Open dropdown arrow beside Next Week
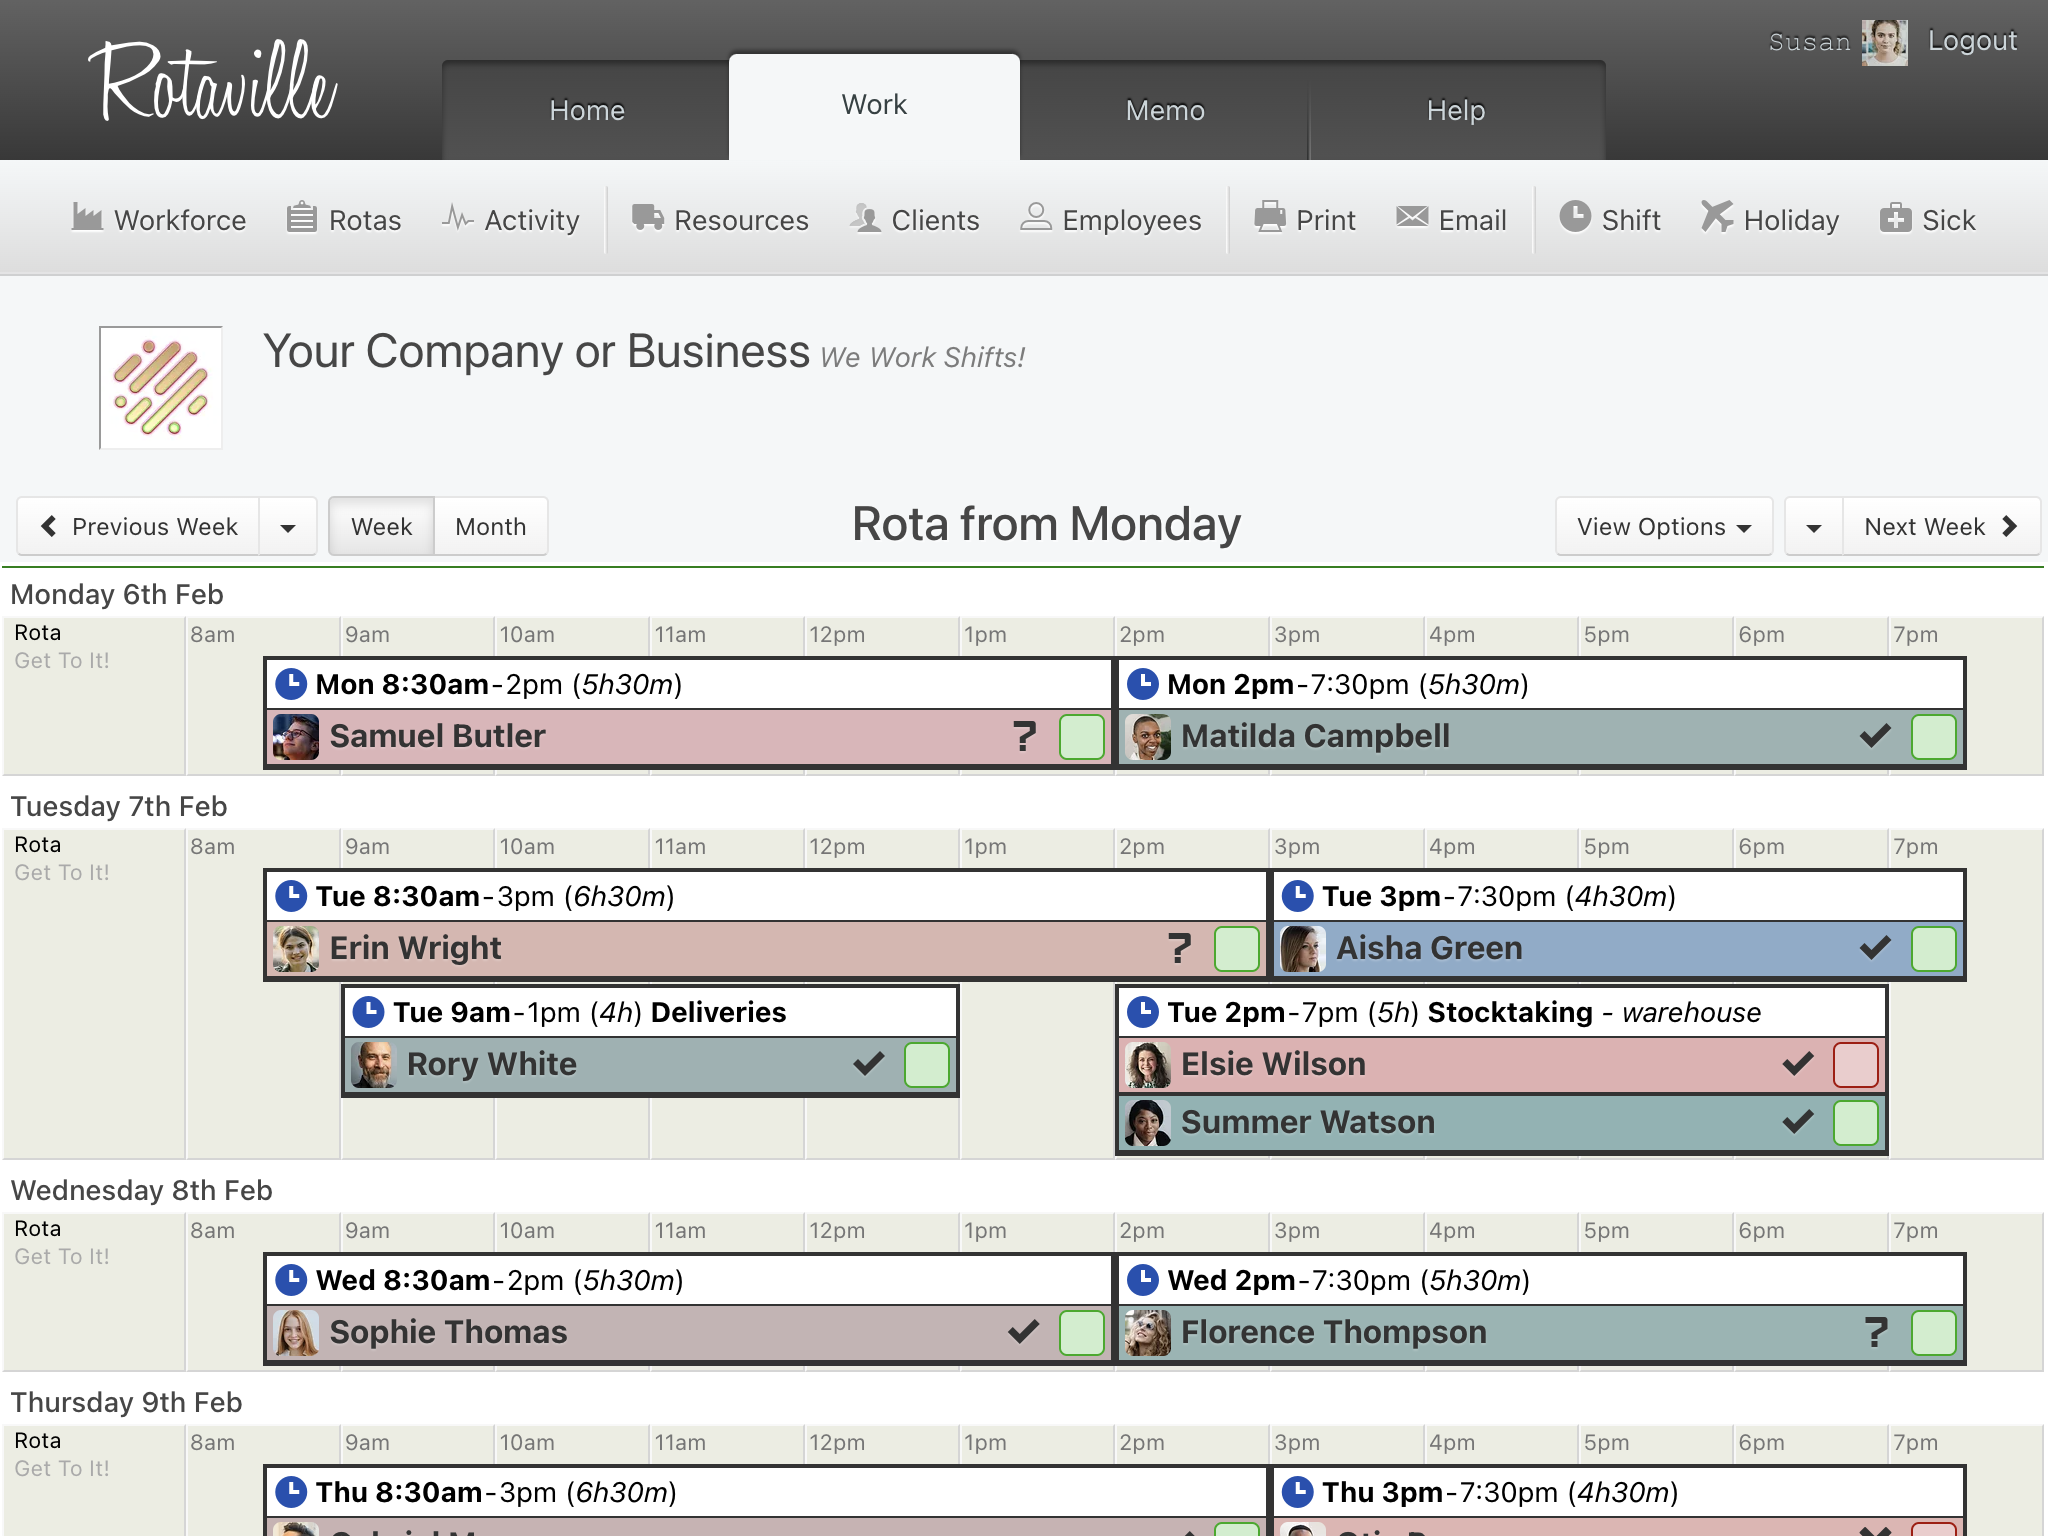Image resolution: width=2048 pixels, height=1536 pixels. click(x=1813, y=526)
